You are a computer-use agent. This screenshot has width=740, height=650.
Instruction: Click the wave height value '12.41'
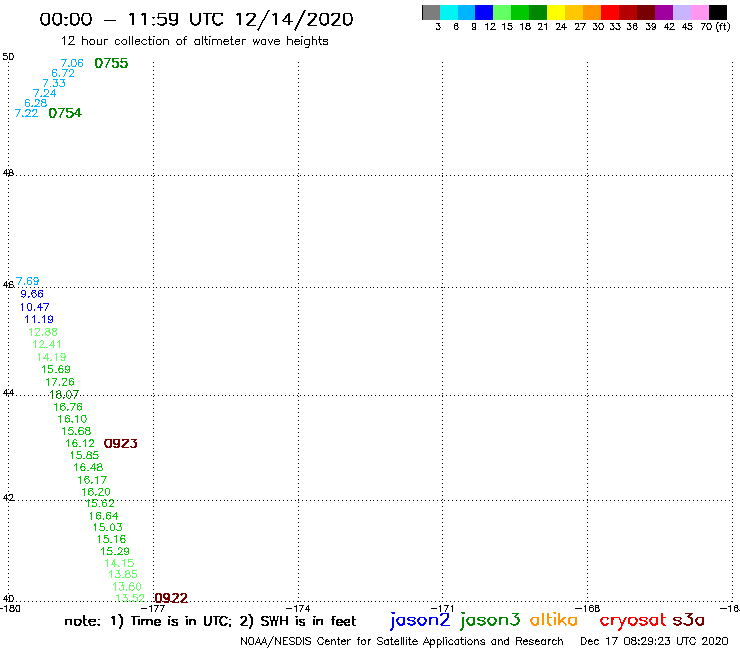47,344
